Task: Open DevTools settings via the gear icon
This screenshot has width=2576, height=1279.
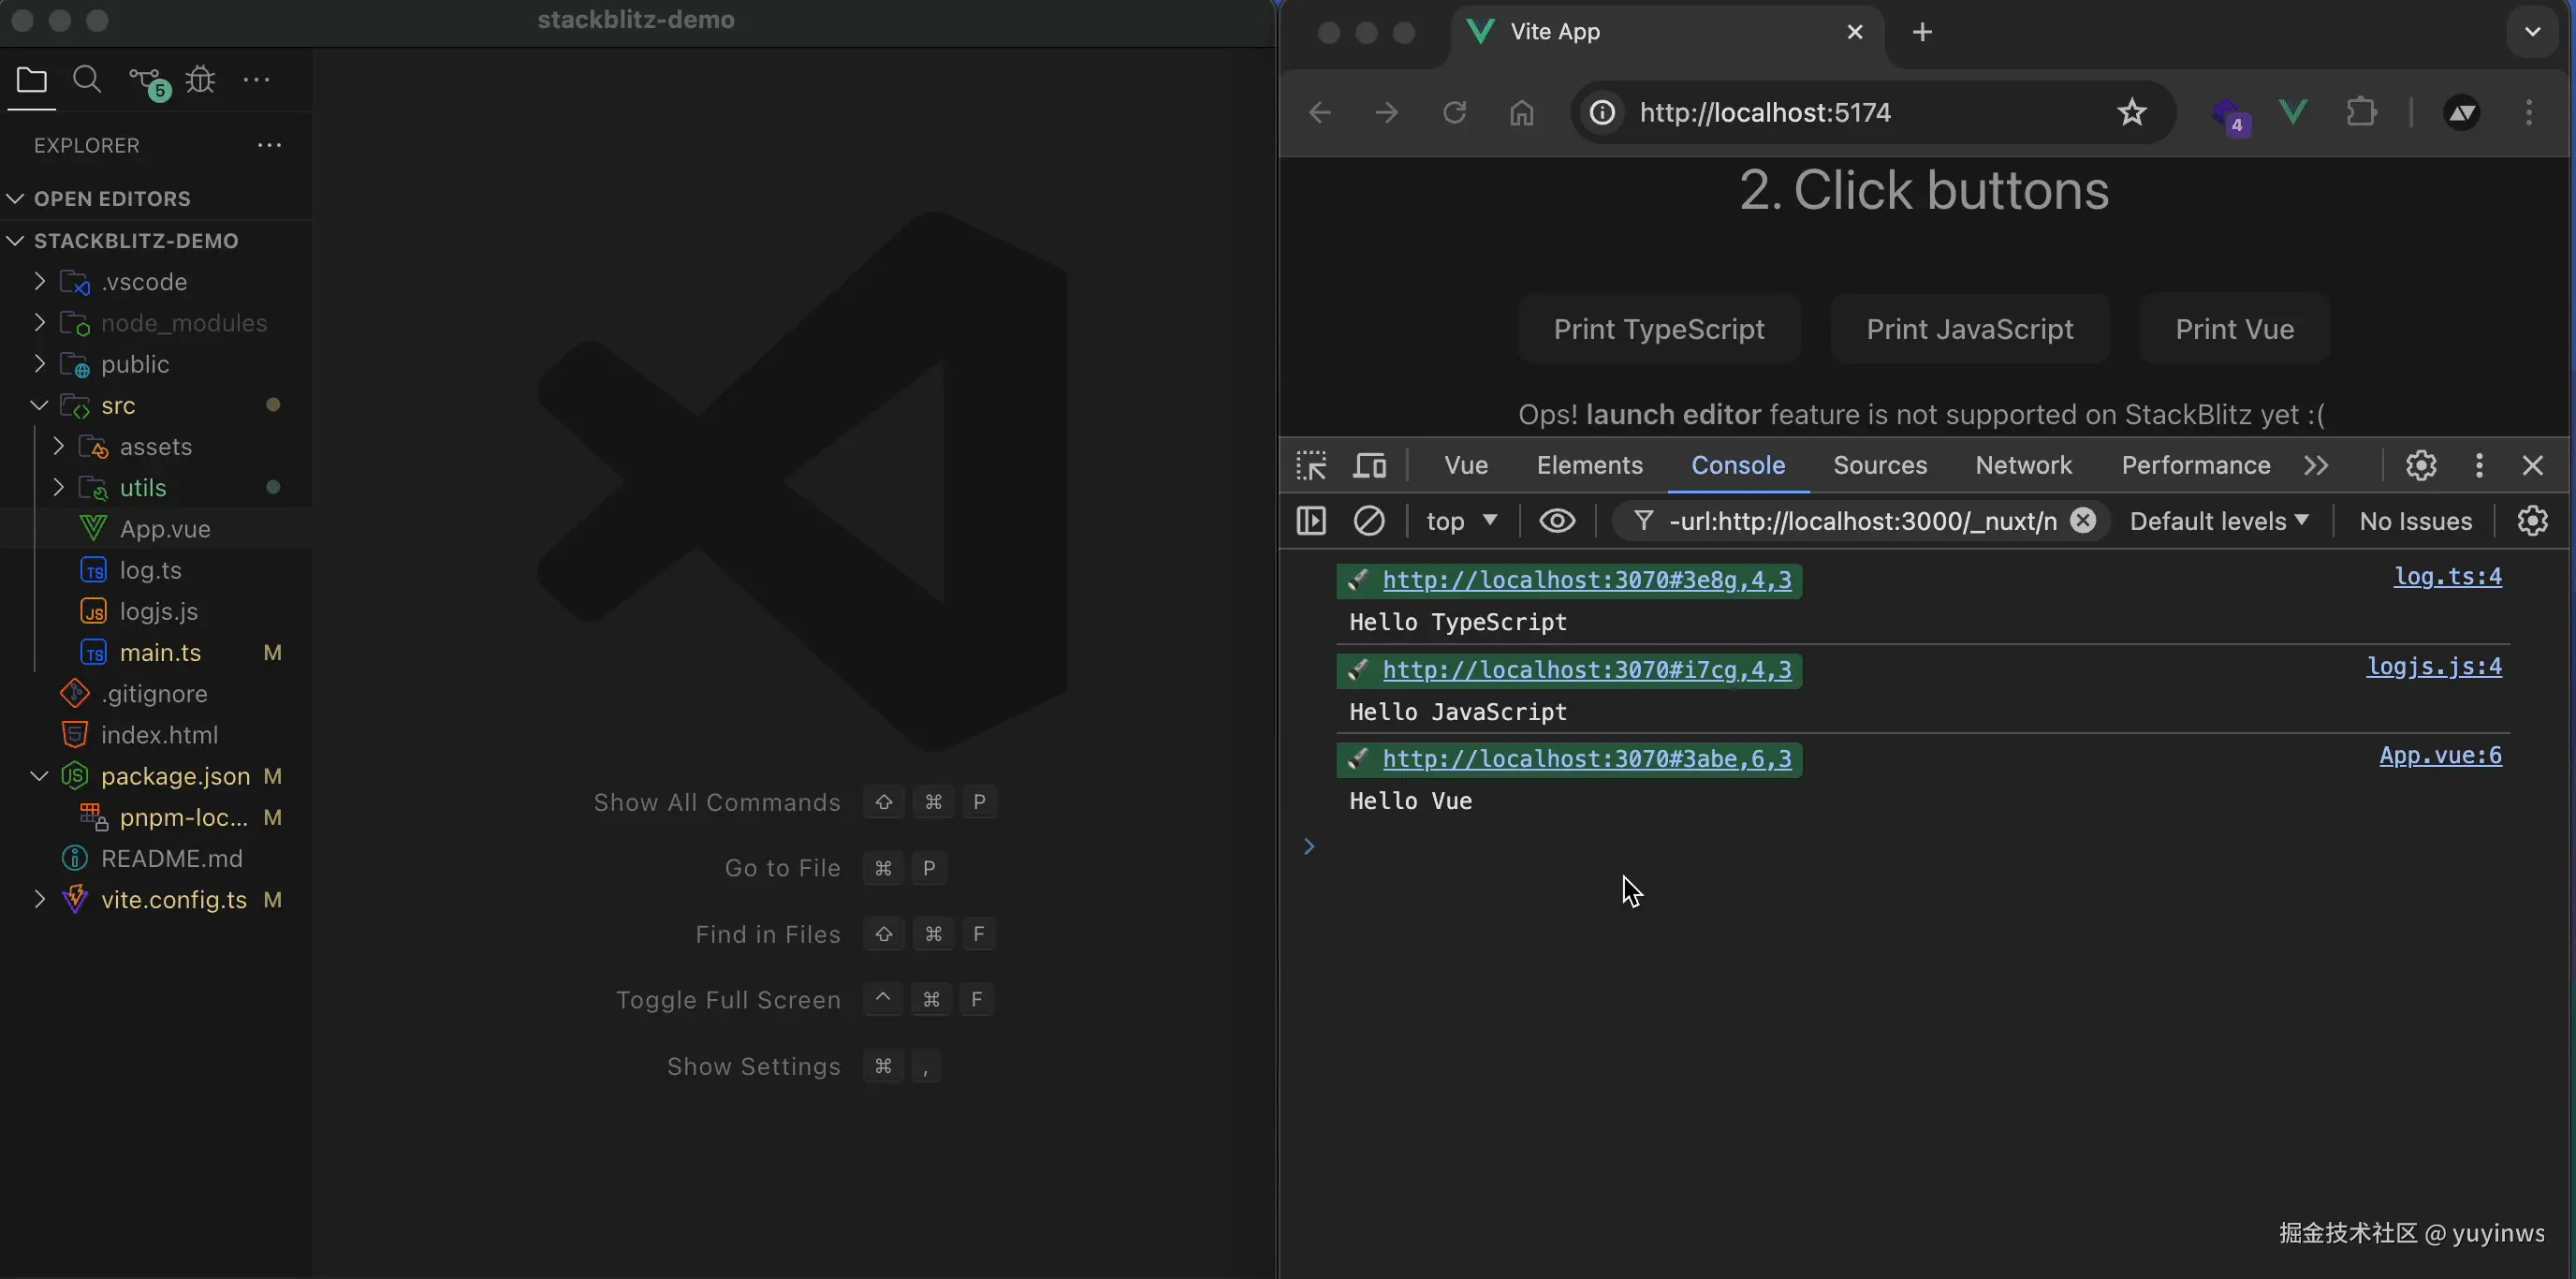Action: pyautogui.click(x=2420, y=465)
